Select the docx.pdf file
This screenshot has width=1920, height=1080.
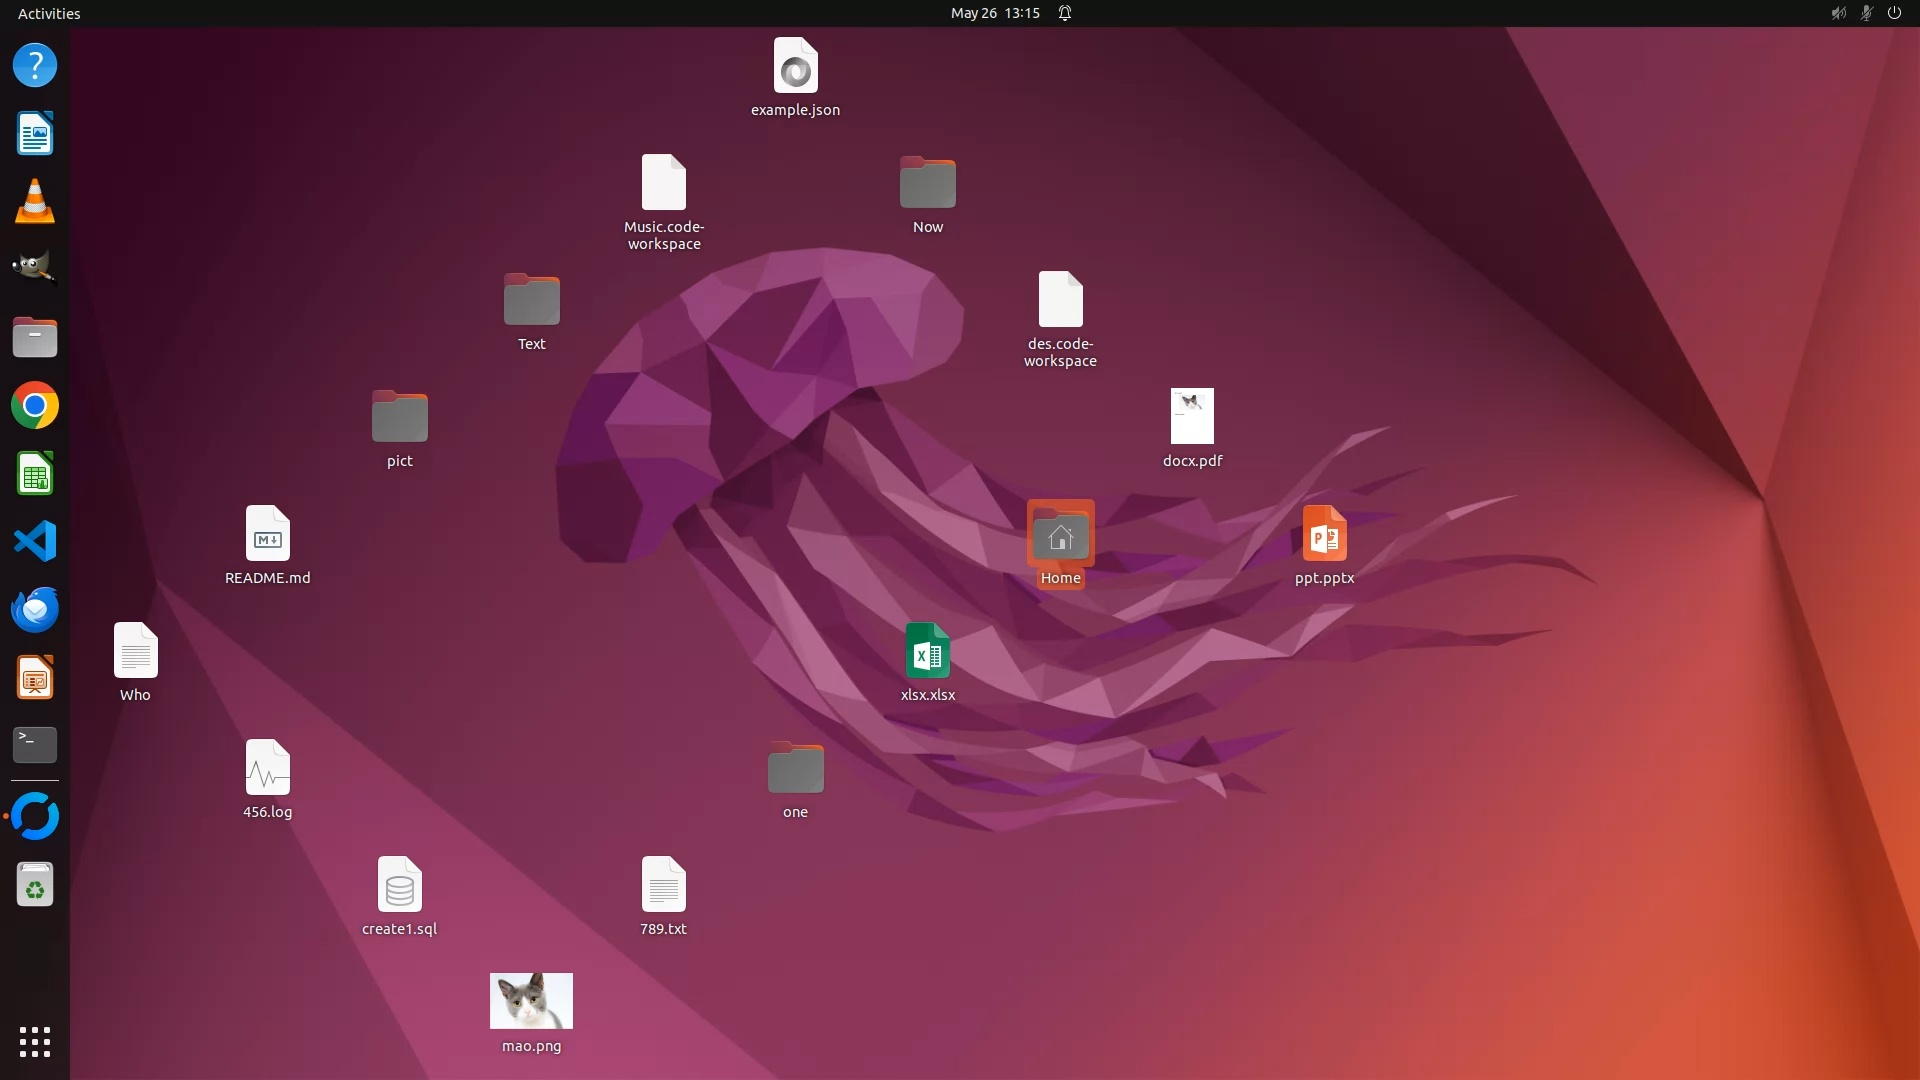(x=1192, y=417)
